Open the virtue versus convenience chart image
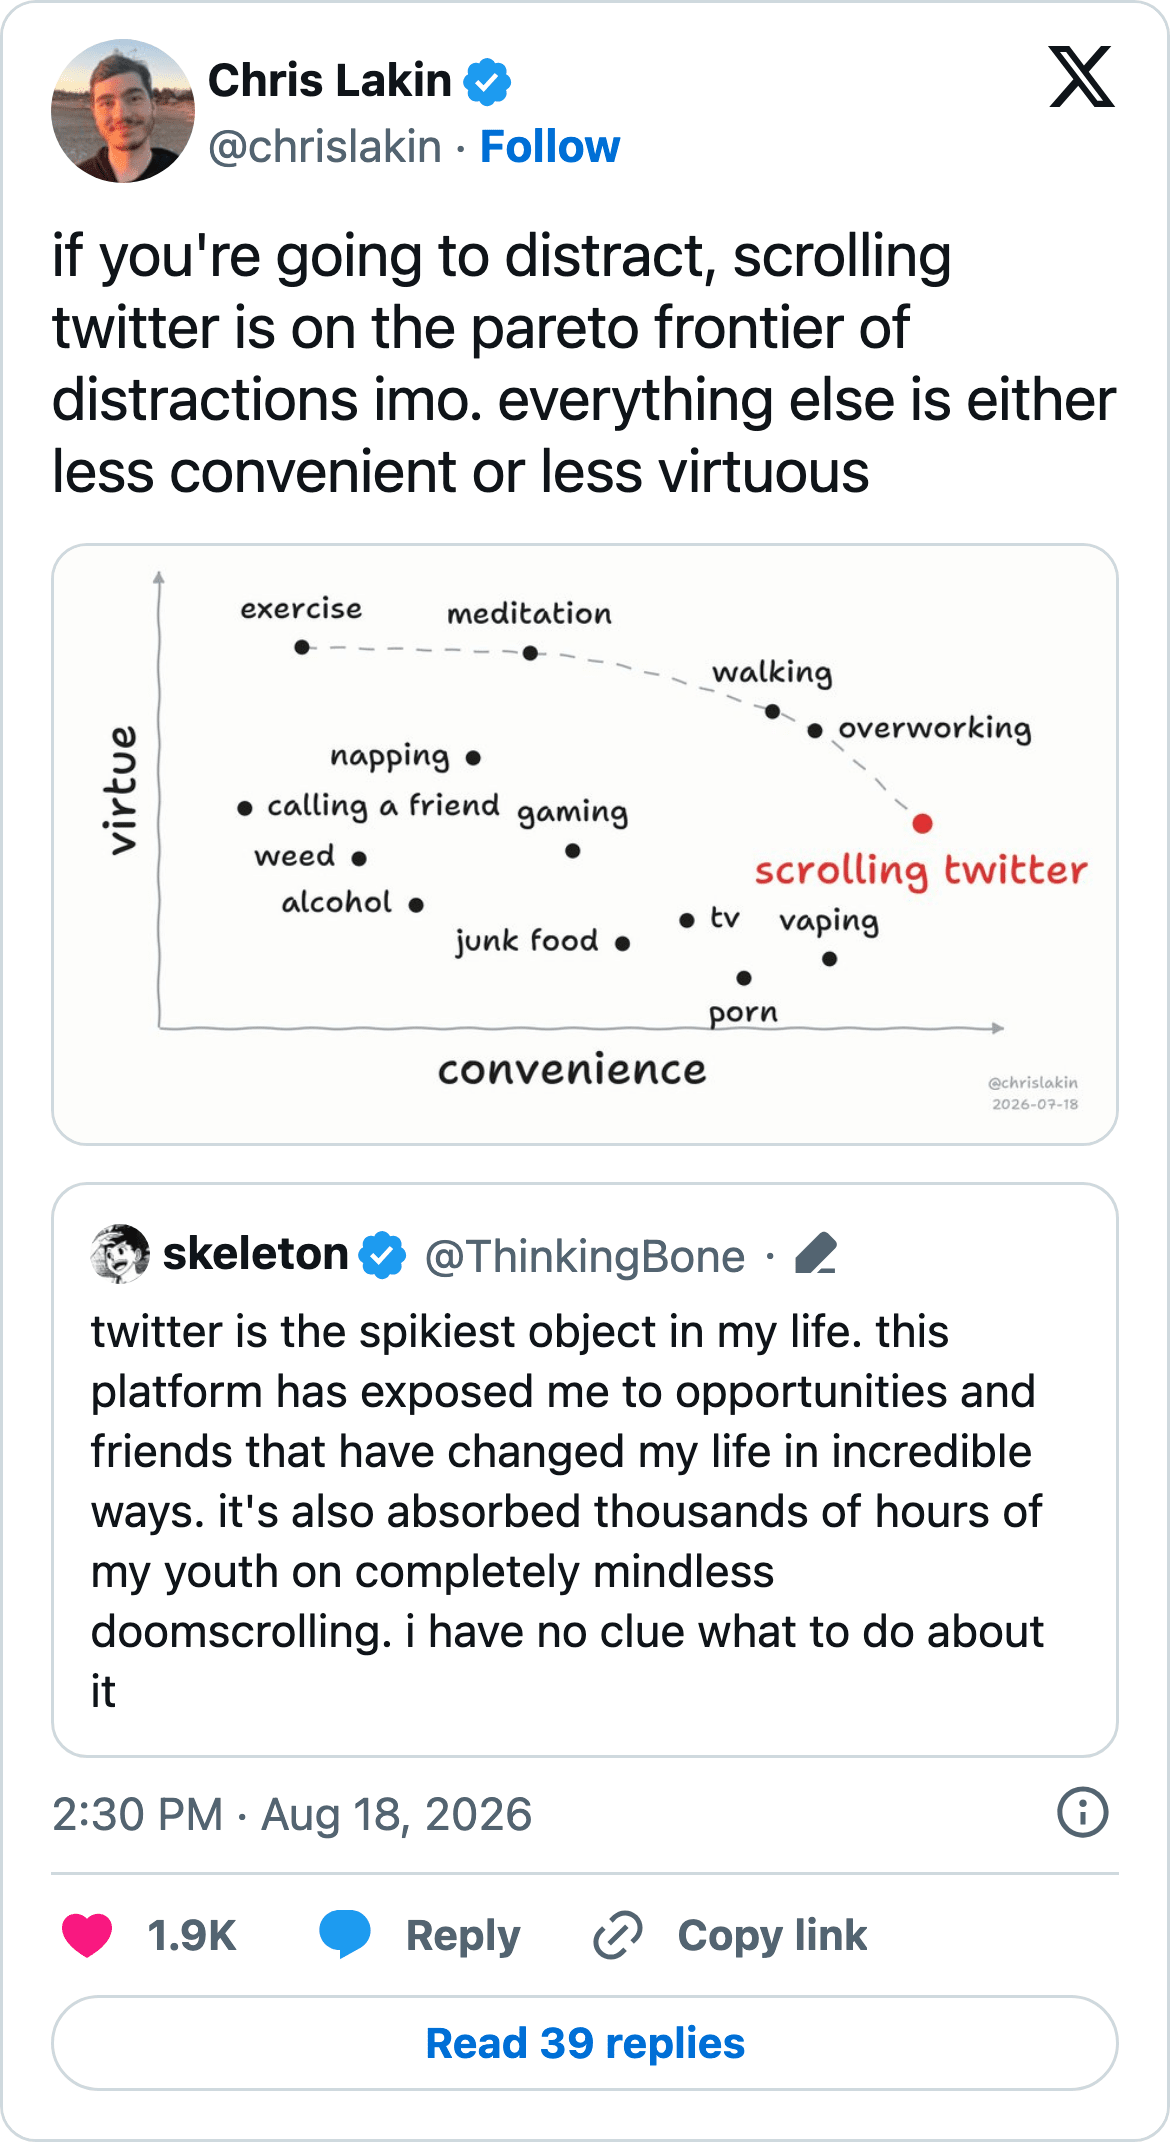The height and width of the screenshot is (2142, 1170). pos(585,844)
